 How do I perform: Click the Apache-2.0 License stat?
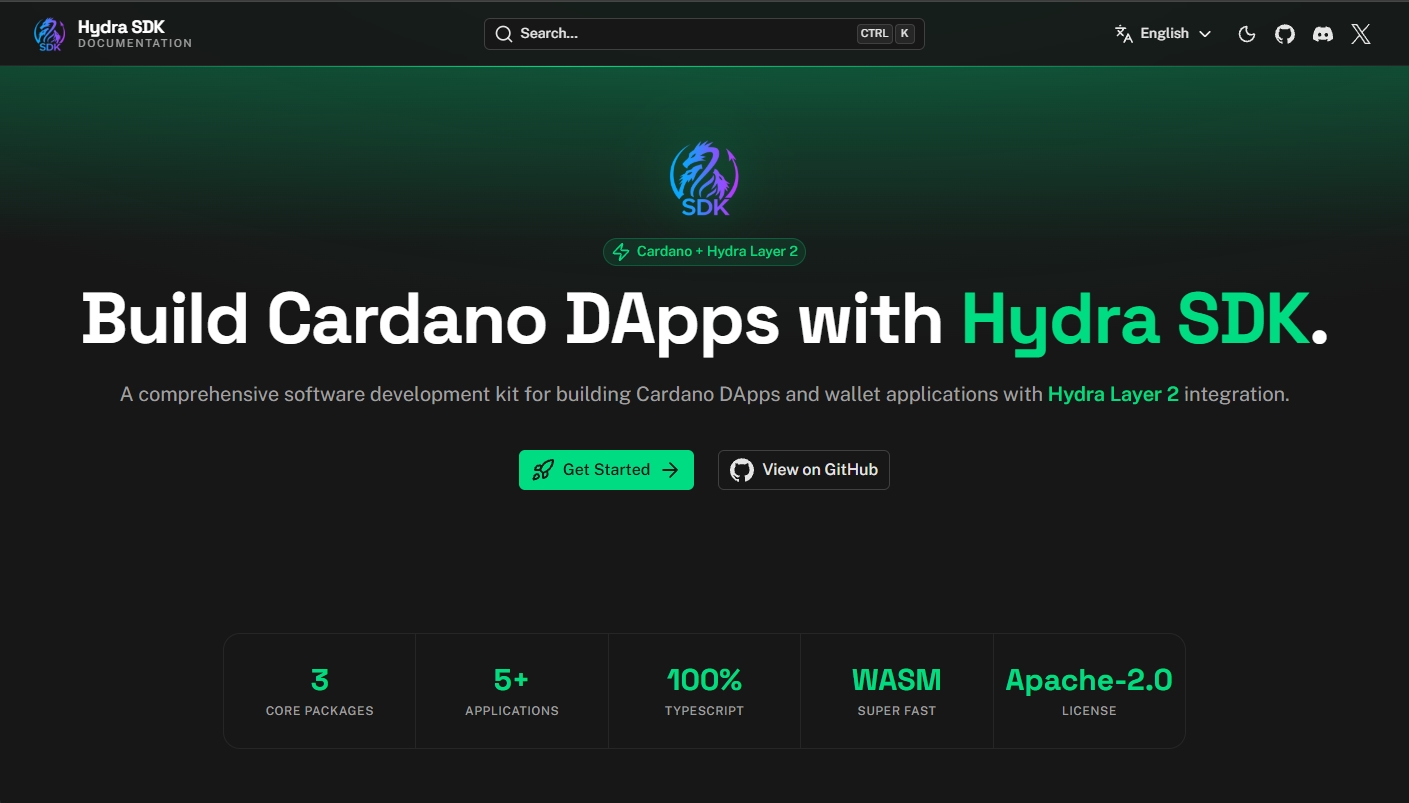(1089, 691)
